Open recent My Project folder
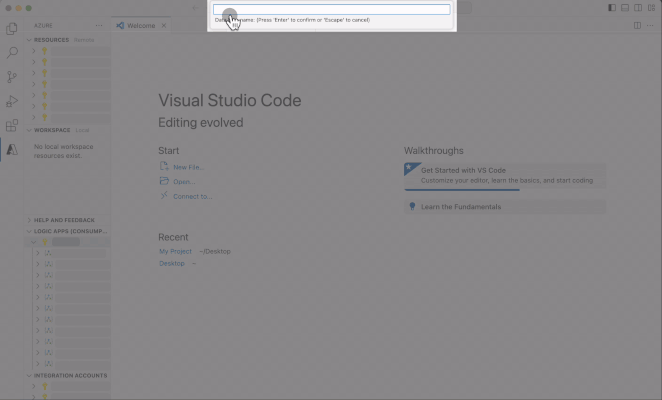Screen dimensions: 662x400 click(175, 251)
